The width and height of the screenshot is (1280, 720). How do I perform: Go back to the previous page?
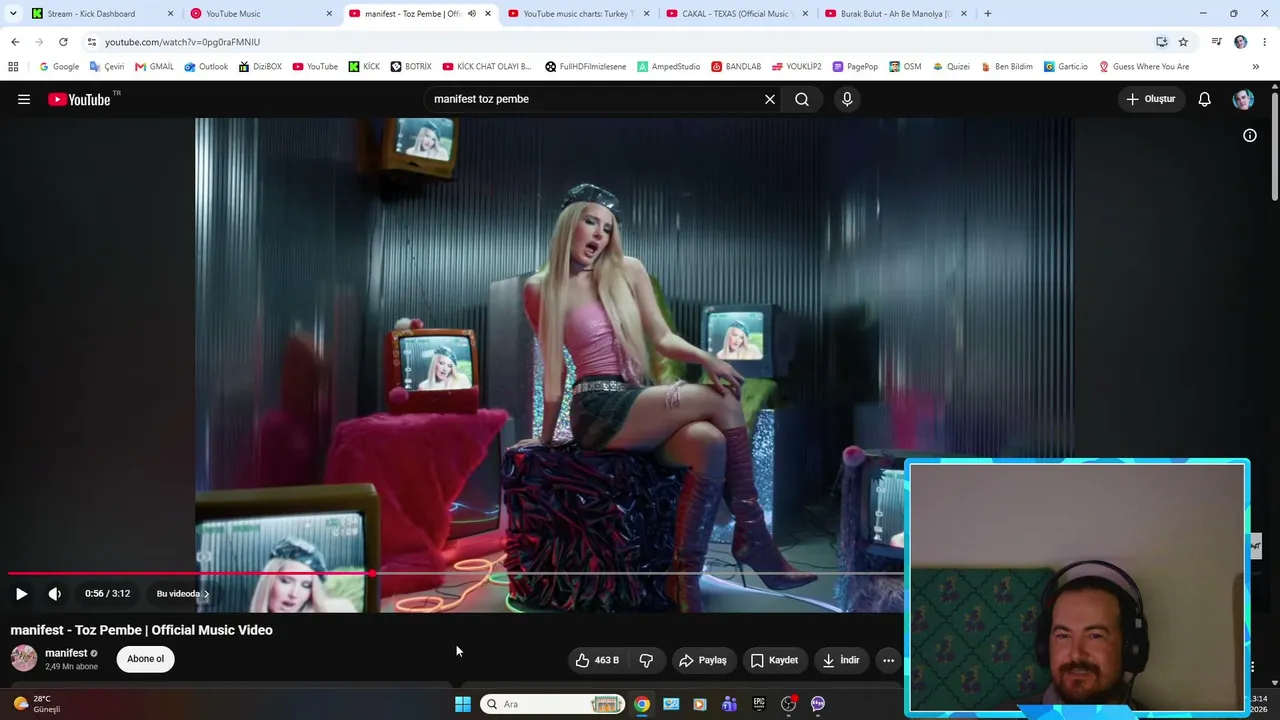tap(15, 42)
